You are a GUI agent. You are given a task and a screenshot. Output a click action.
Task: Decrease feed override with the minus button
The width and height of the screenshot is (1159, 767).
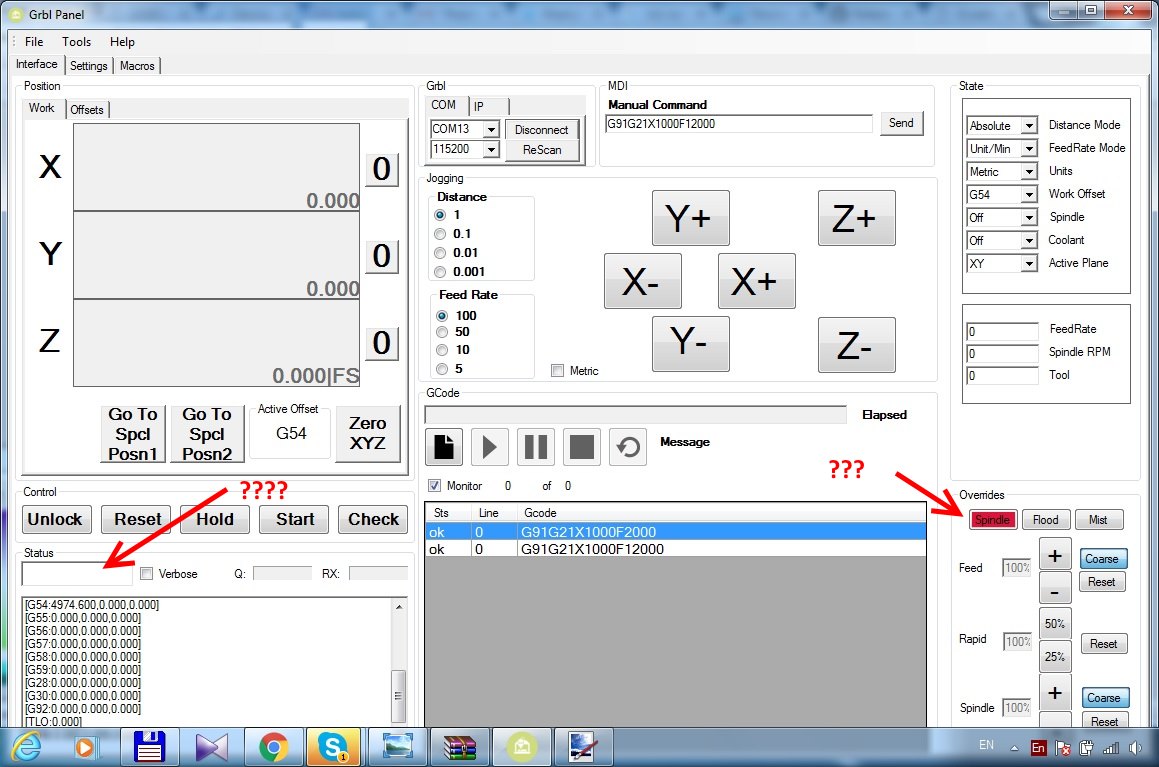tap(1055, 588)
